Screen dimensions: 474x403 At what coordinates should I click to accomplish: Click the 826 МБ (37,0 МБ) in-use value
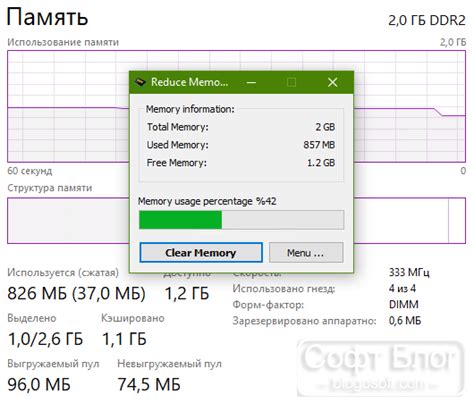point(76,294)
